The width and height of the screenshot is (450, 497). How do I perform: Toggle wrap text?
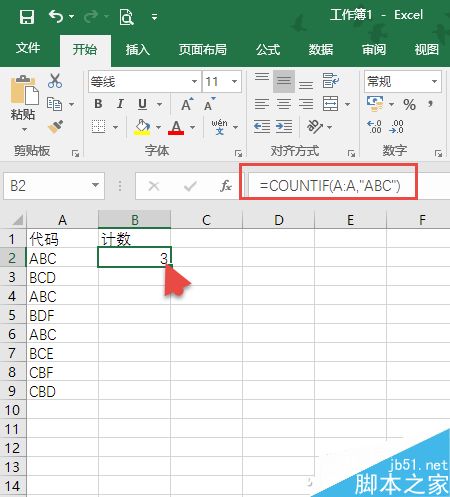pyautogui.click(x=331, y=81)
